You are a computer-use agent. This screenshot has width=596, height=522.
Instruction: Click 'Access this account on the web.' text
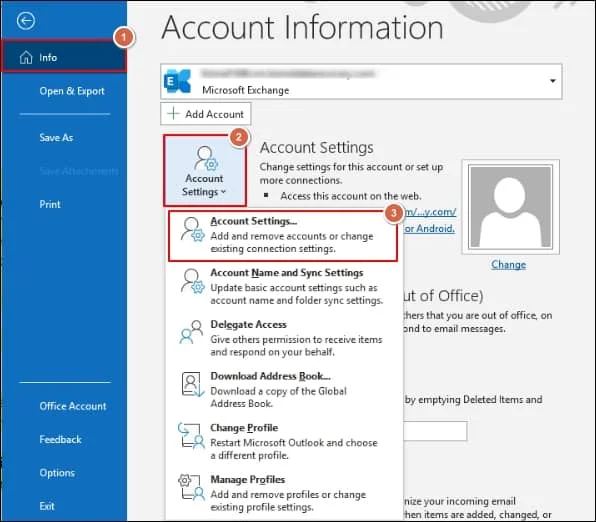pos(351,196)
